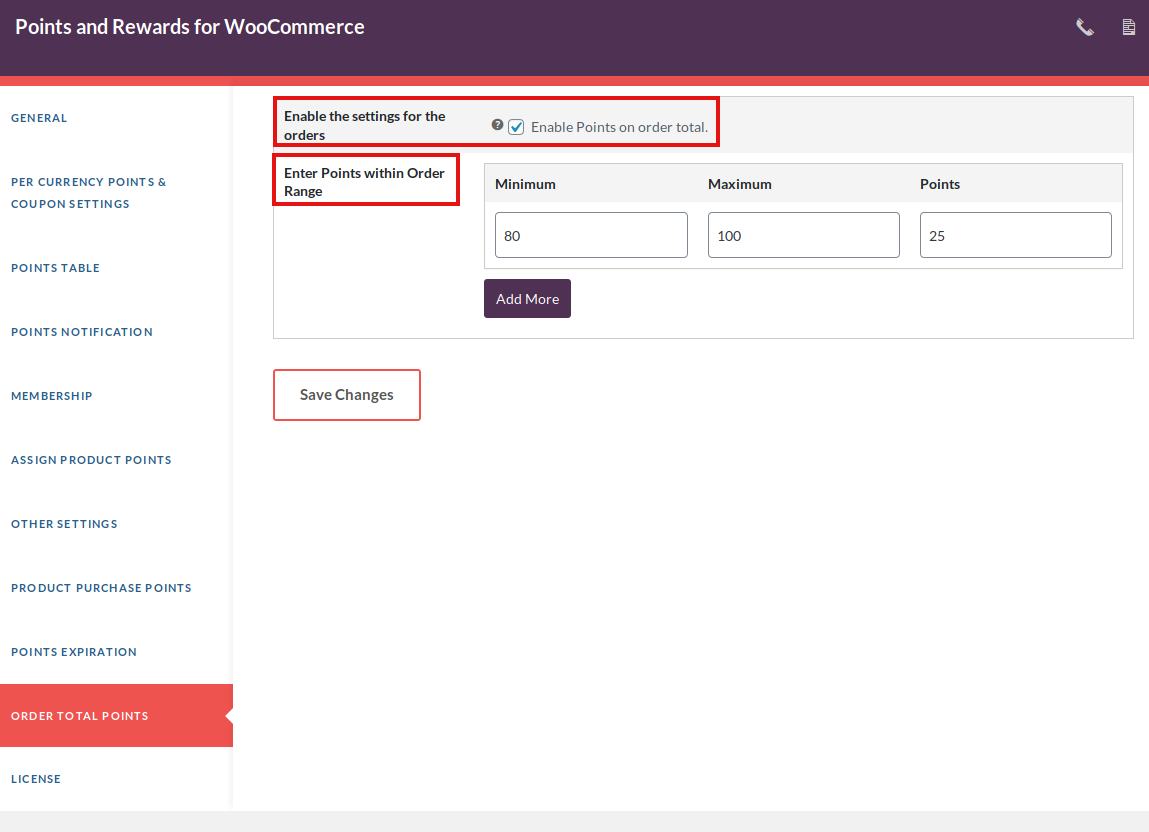Open the License tab

tap(35, 779)
